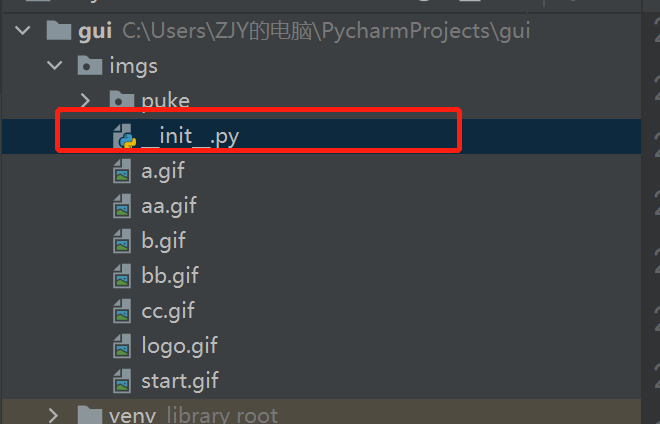Select the start.gif file

click(180, 381)
